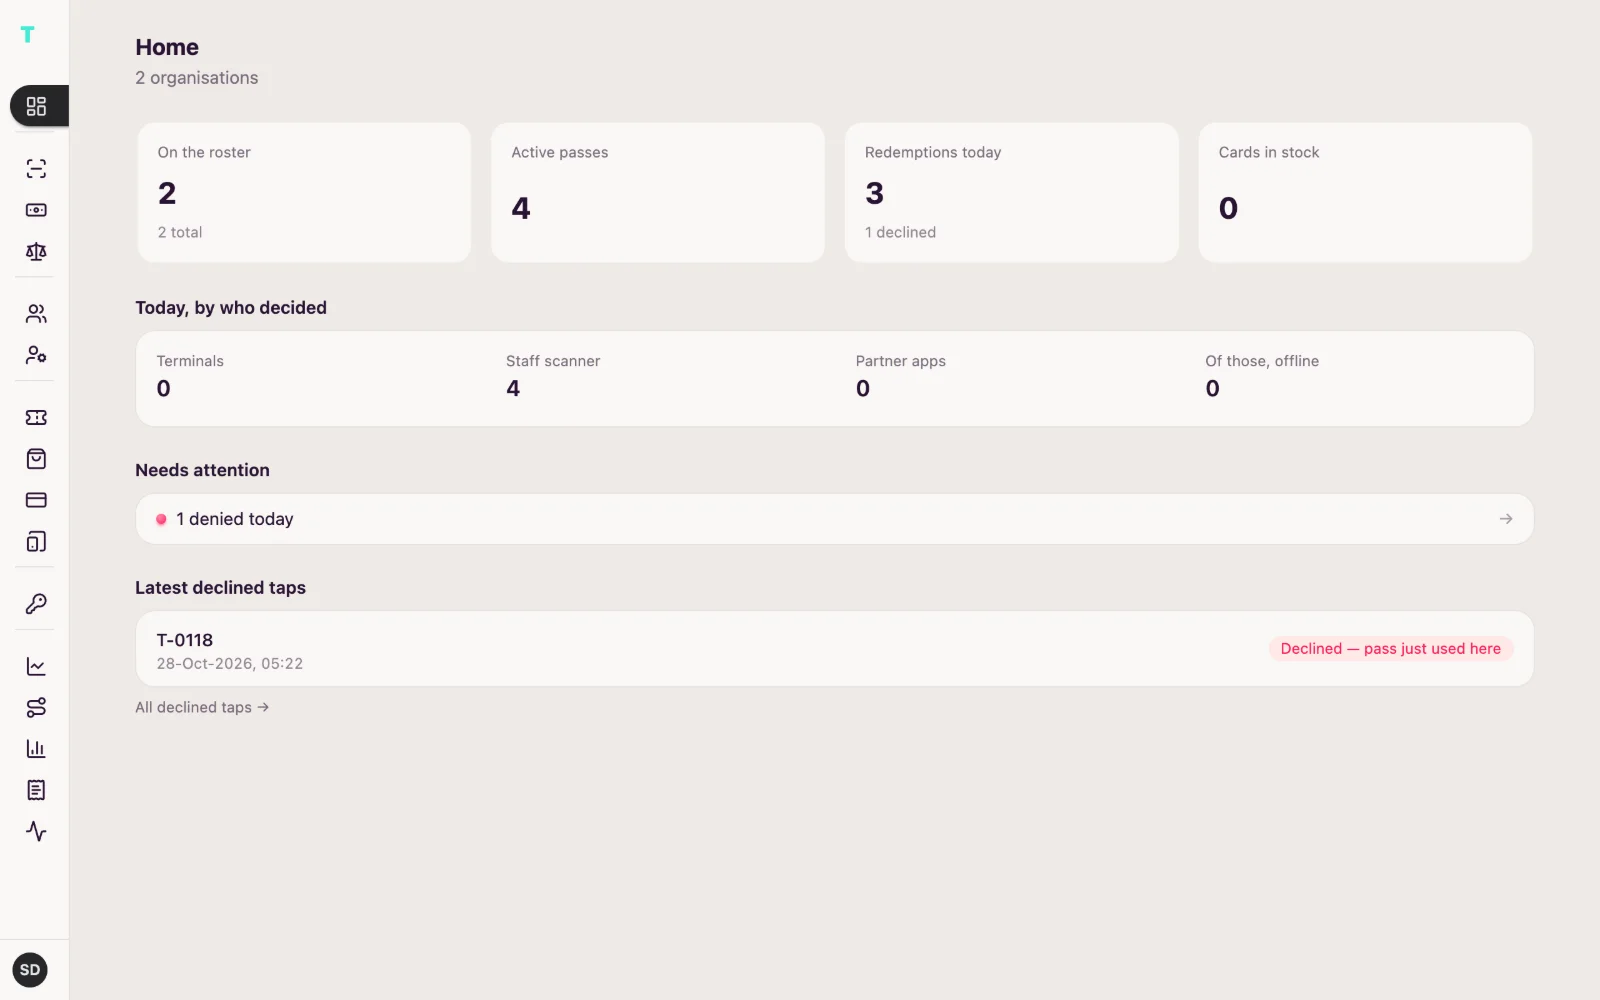Image resolution: width=1600 pixels, height=1000 pixels.
Task: Click the '2 total' text under roster
Action: (x=180, y=232)
